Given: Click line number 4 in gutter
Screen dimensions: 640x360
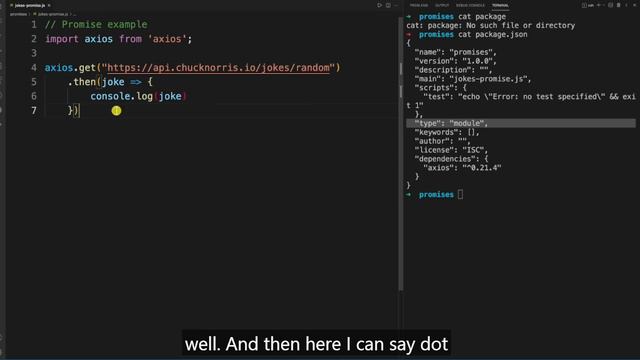Looking at the screenshot, I should (34, 68).
